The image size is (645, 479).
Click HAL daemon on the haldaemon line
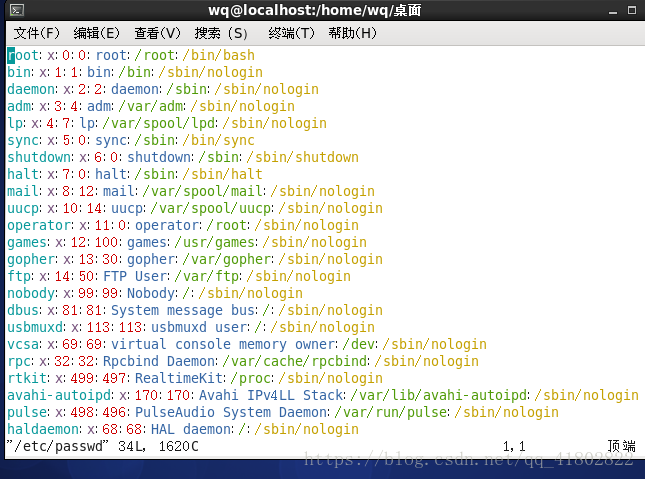[x=191, y=429]
